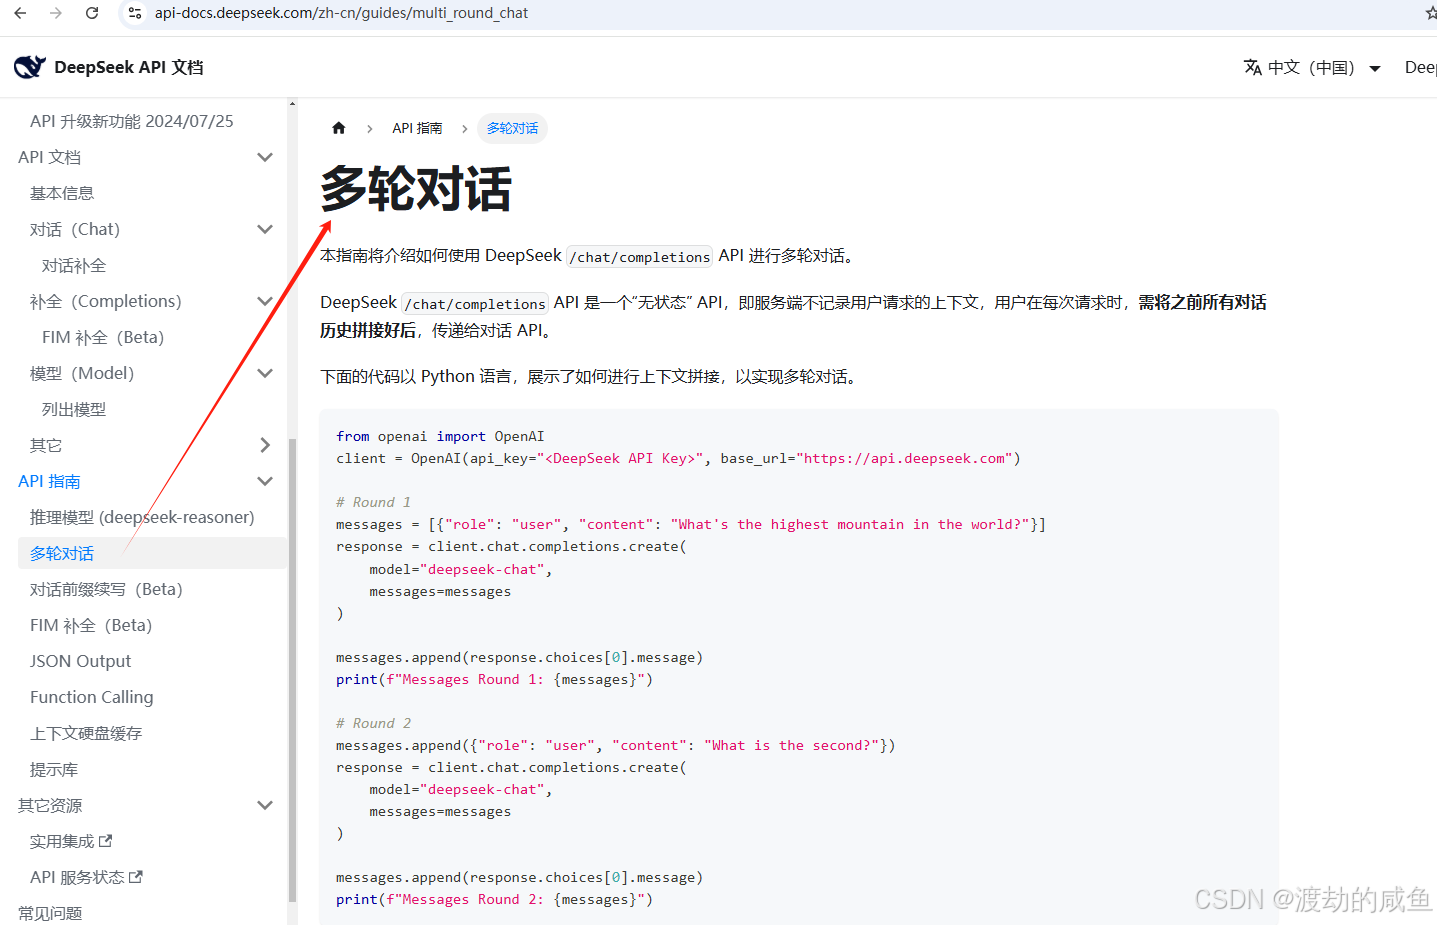
Task: Click the API 文档 sidebar label
Action: point(50,157)
